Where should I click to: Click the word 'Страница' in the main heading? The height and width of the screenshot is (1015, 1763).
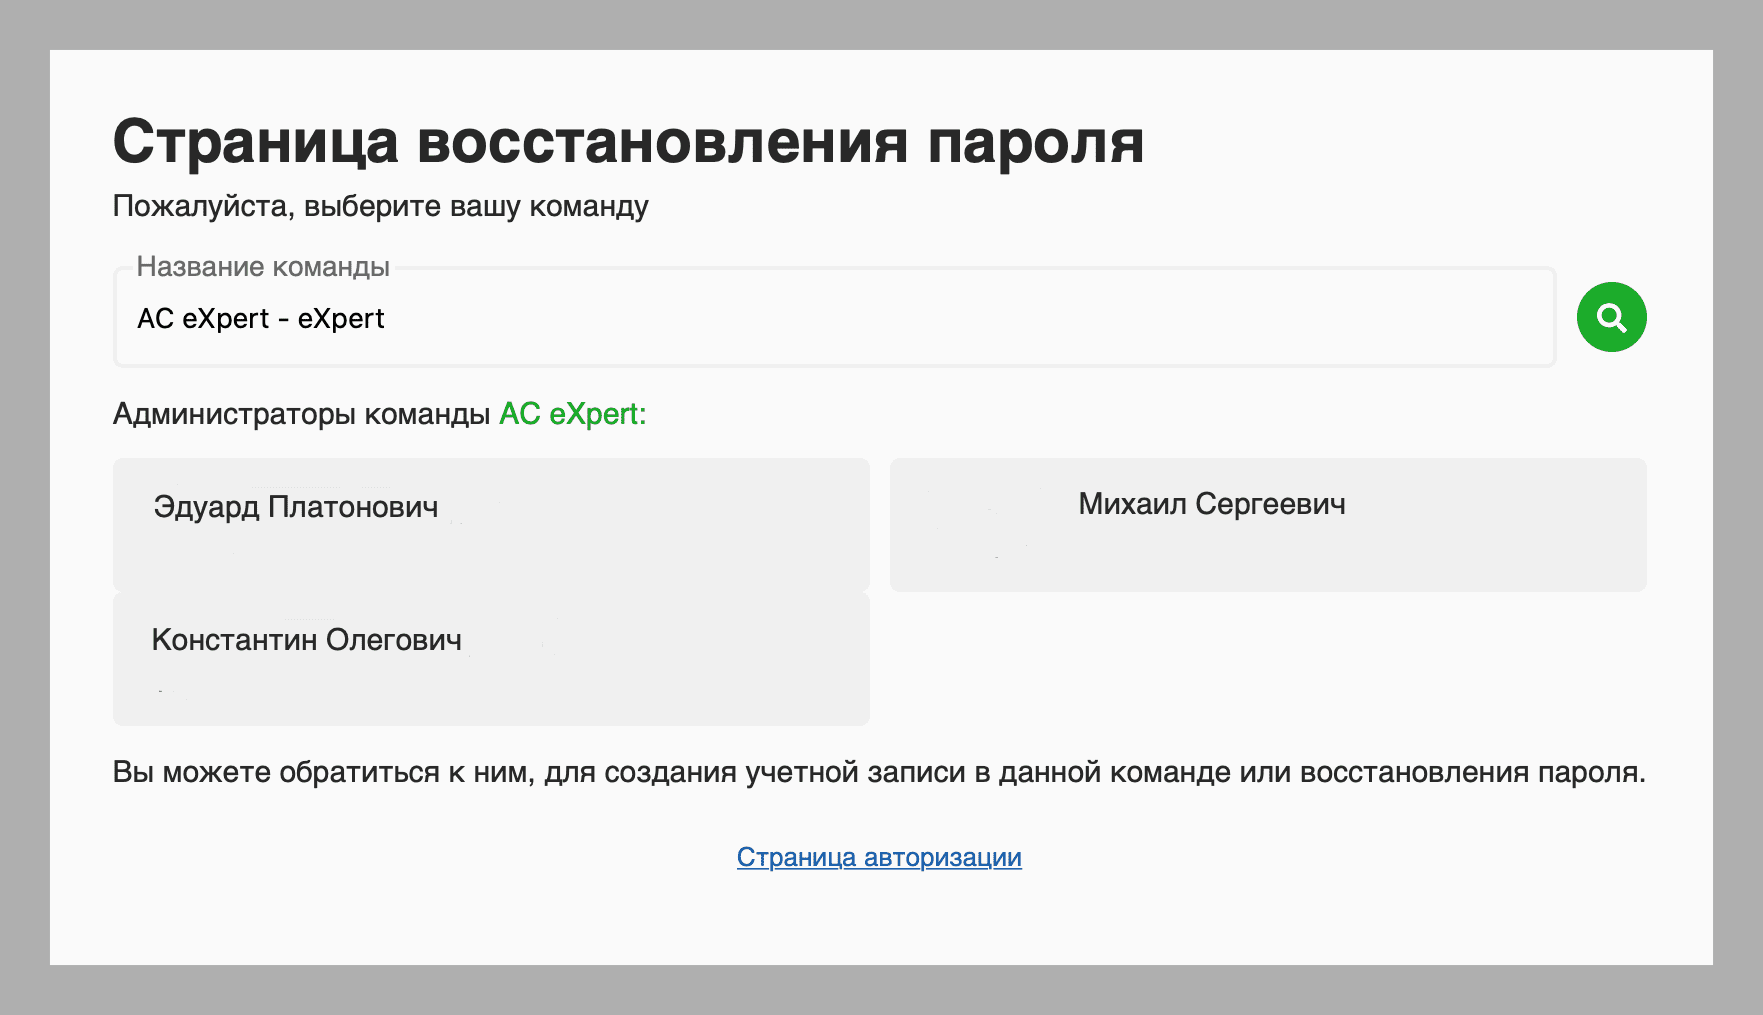point(255,142)
